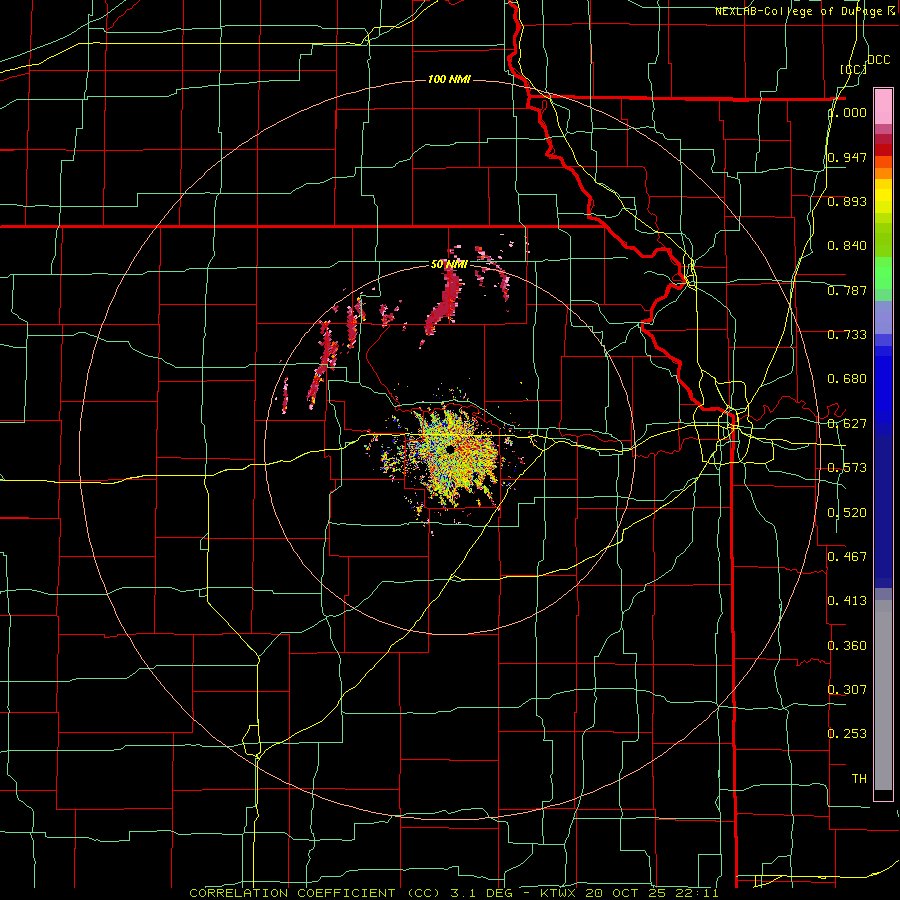Screen dimensions: 900x900
Task: Click the 0.360 scale value
Action: tap(847, 646)
